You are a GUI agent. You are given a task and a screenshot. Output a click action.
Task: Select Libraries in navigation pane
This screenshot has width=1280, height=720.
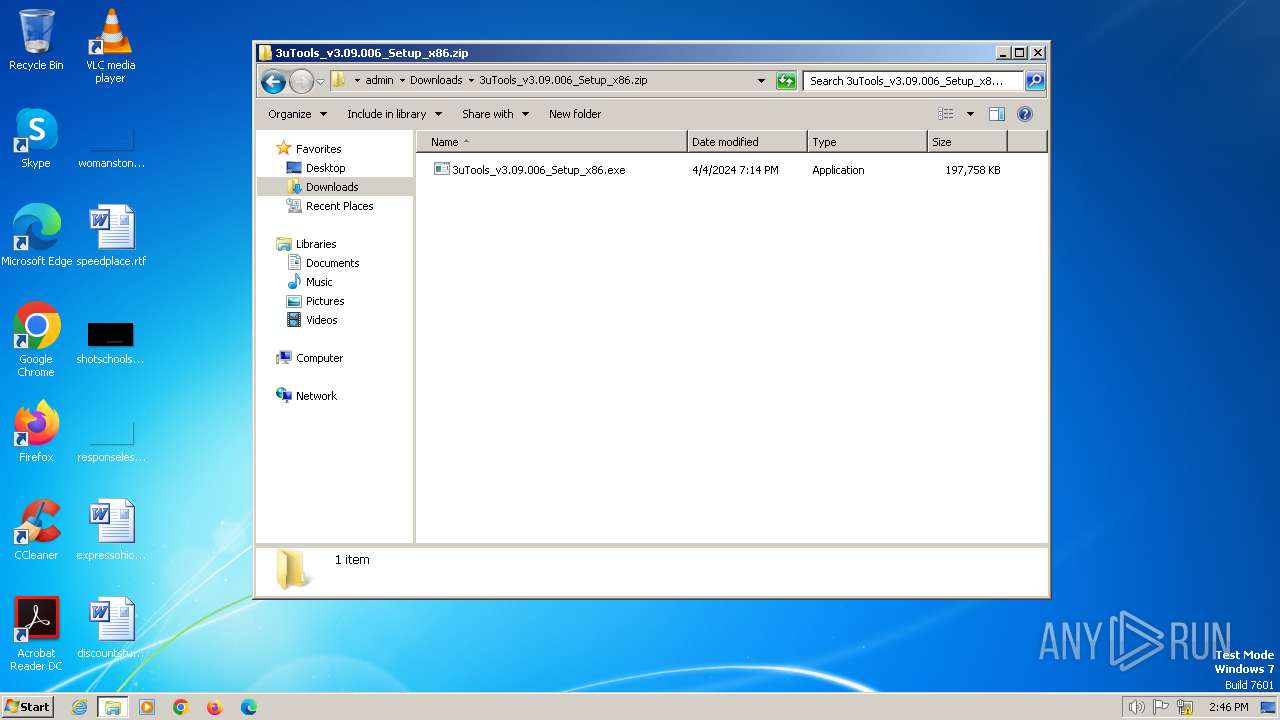(x=316, y=244)
